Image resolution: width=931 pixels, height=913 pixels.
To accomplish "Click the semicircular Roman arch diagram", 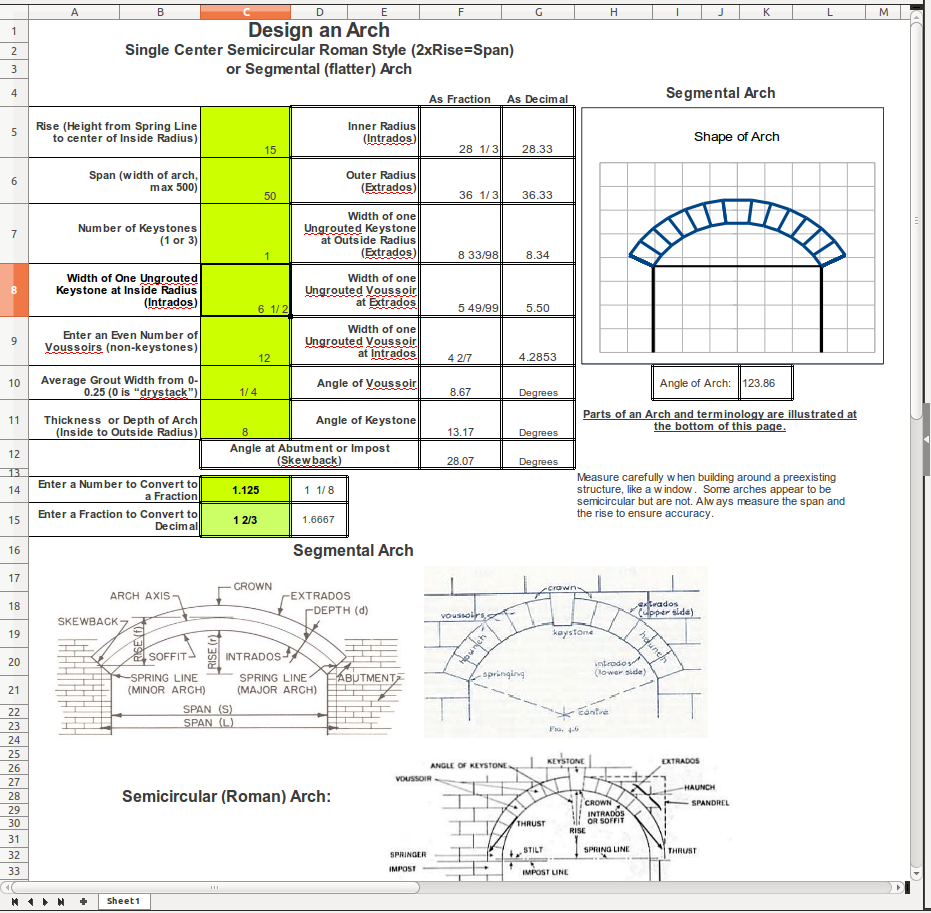I will point(558,817).
